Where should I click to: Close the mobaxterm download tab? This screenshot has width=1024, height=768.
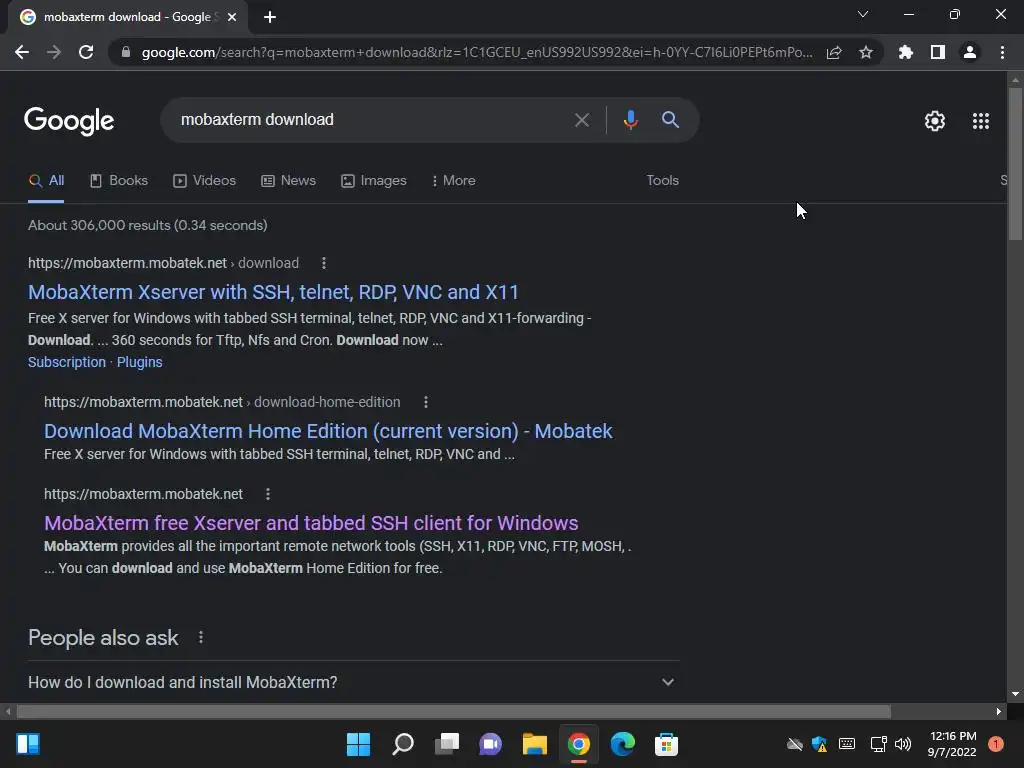click(232, 17)
